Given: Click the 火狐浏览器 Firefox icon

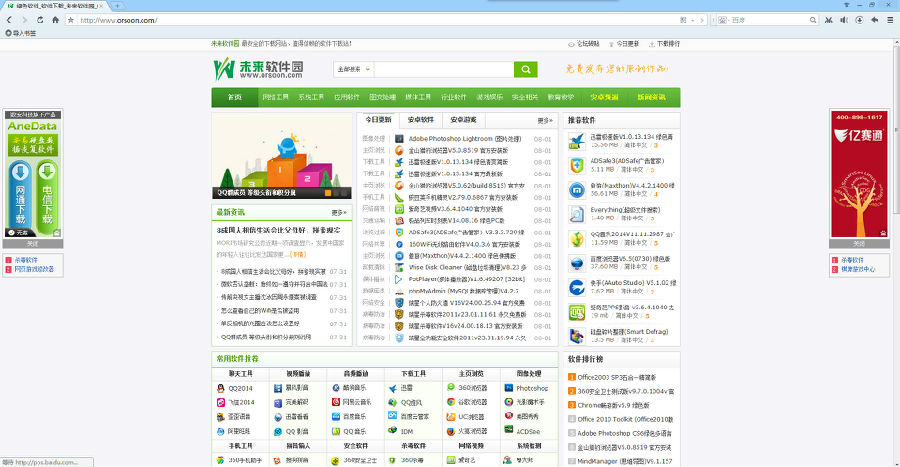Looking at the screenshot, I should (451, 431).
